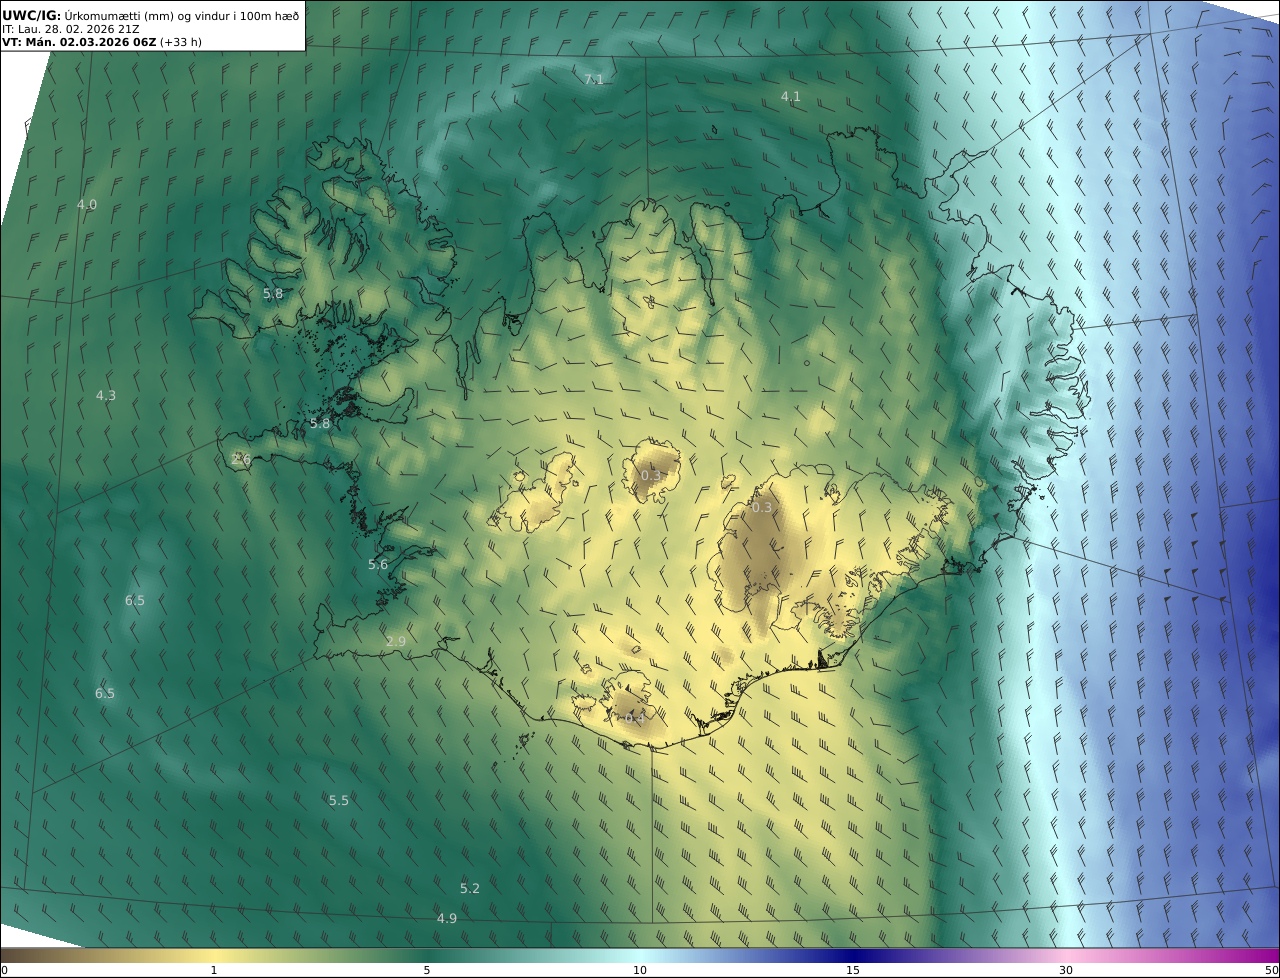Click the 5 tick label on the colorbar
Screen dimensions: 1280x978
[x=427, y=970]
